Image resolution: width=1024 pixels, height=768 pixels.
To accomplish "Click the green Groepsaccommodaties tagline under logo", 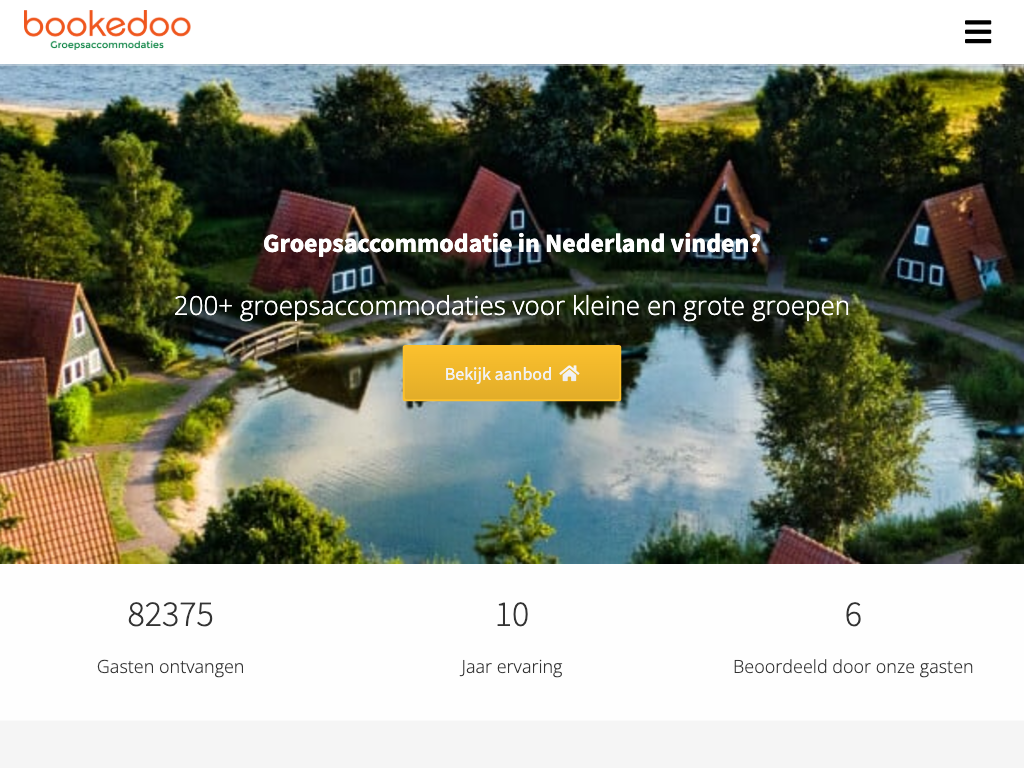I will (x=107, y=45).
